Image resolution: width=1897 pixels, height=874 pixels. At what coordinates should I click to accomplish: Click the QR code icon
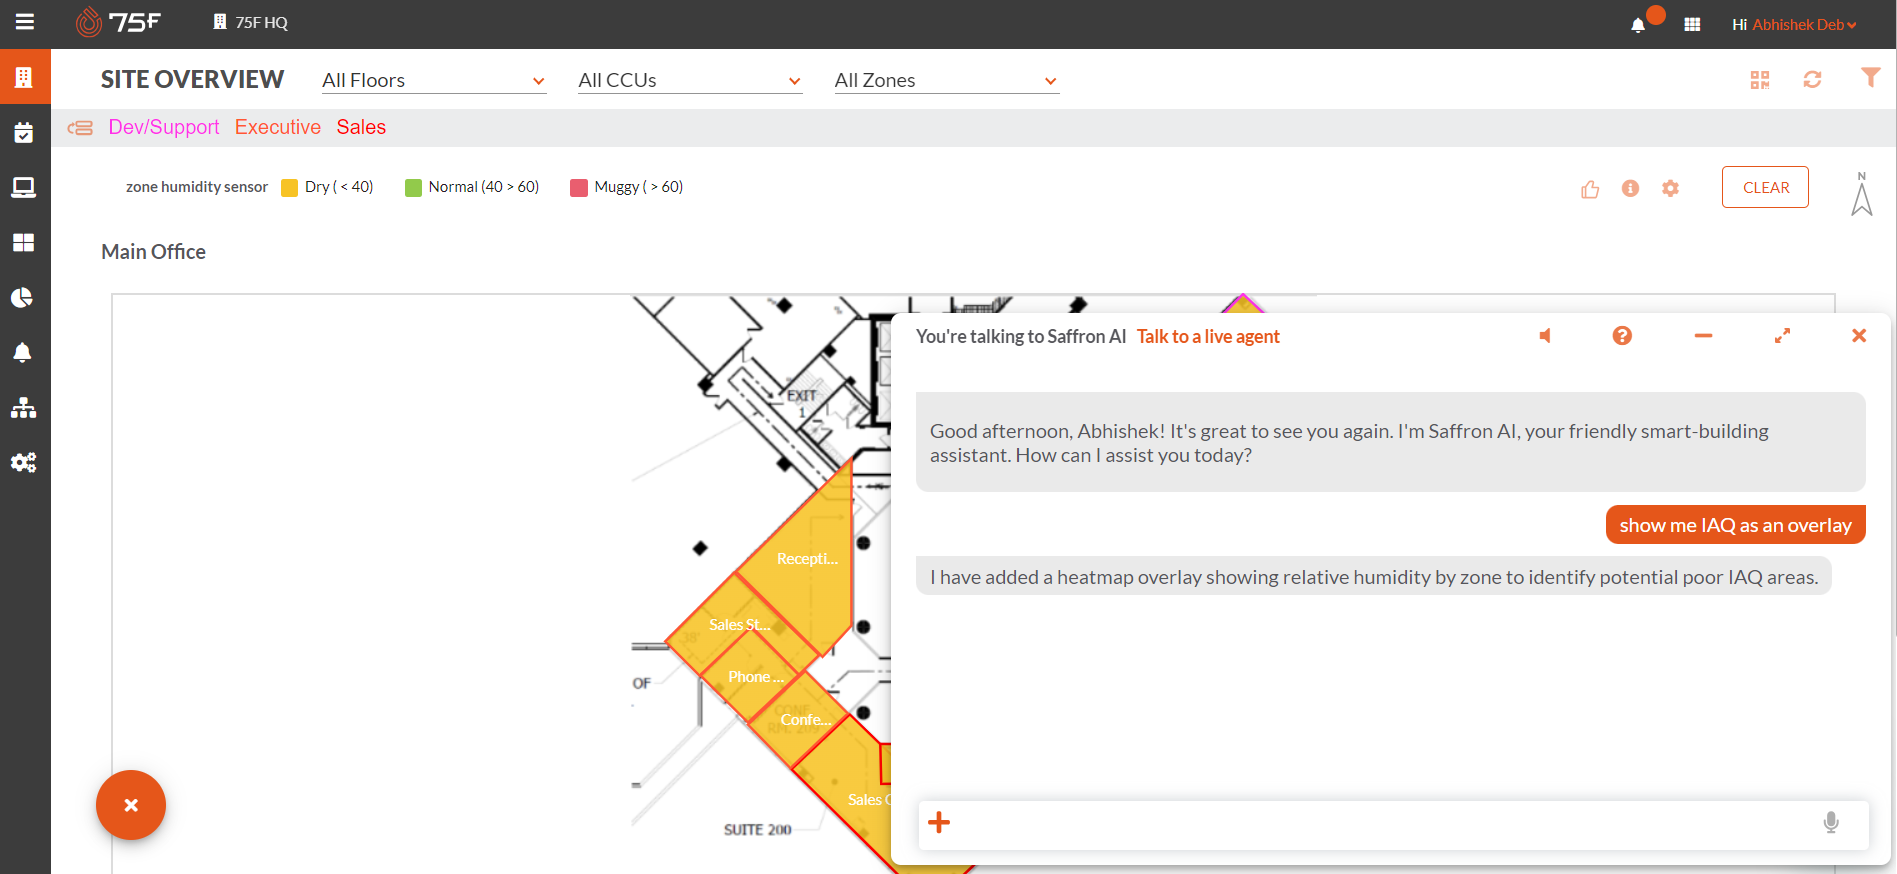[x=1760, y=79]
